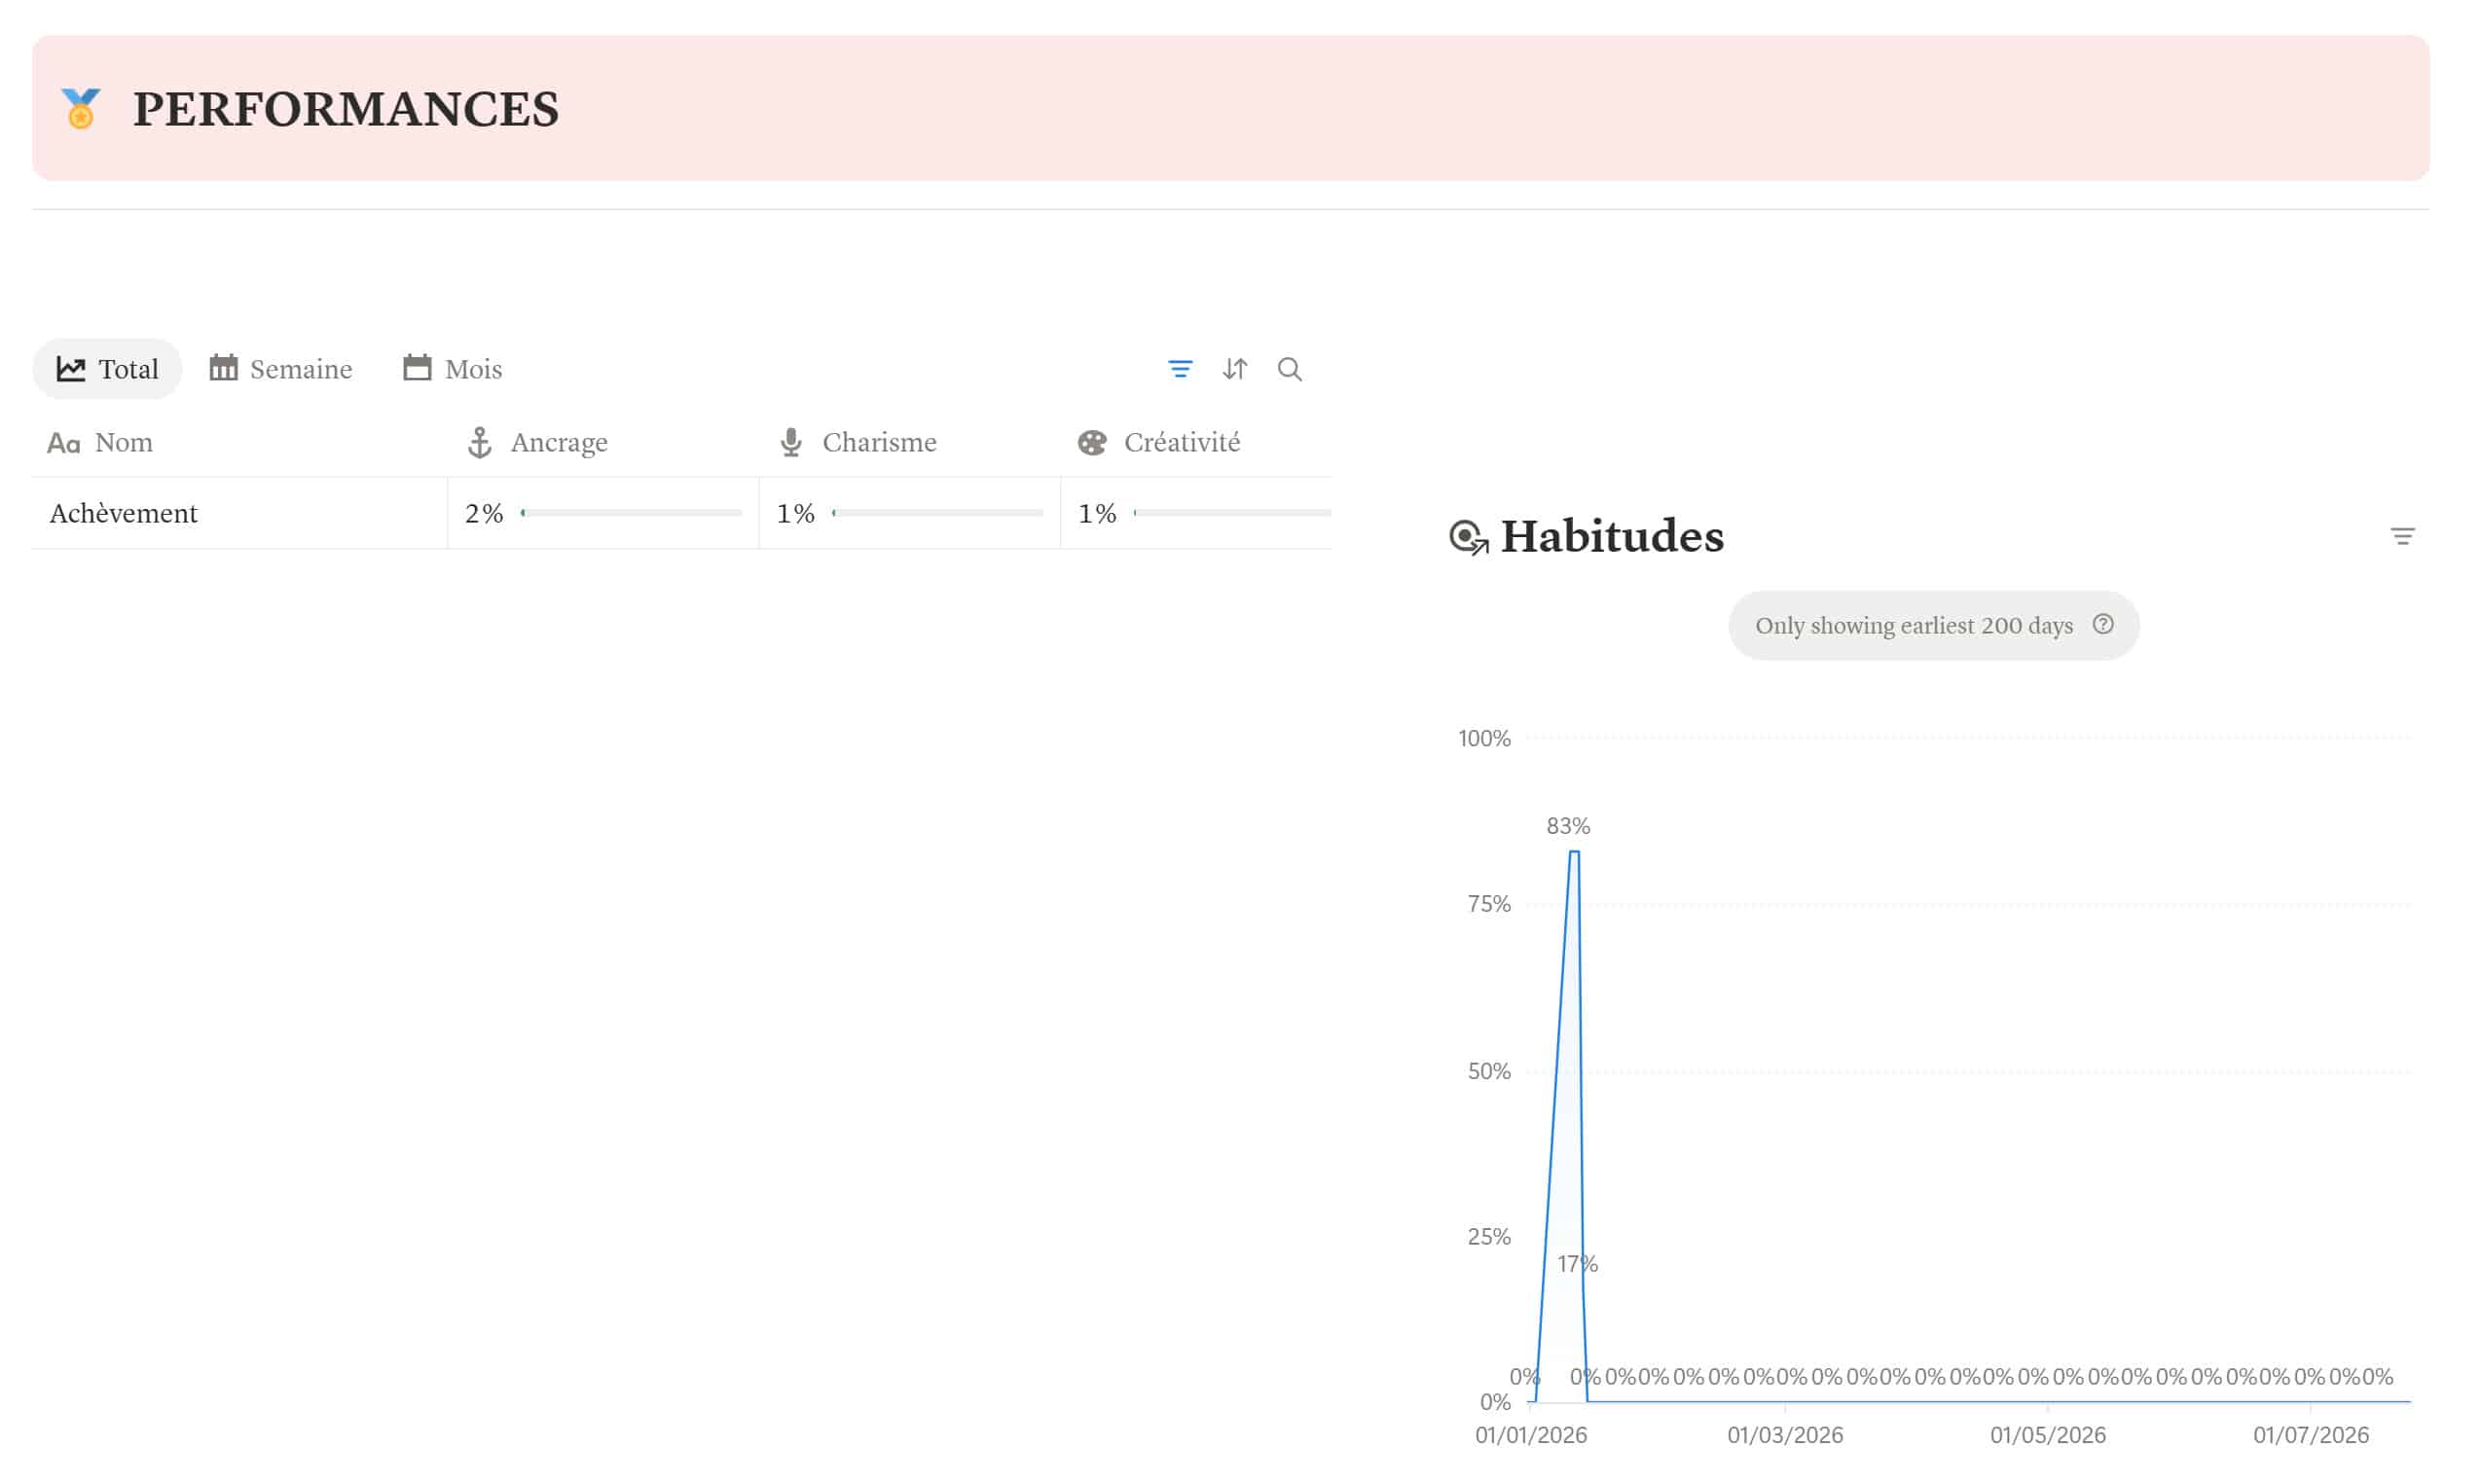Click the PERFORMANCES title text
This screenshot has height=1484, width=2482.
point(346,109)
